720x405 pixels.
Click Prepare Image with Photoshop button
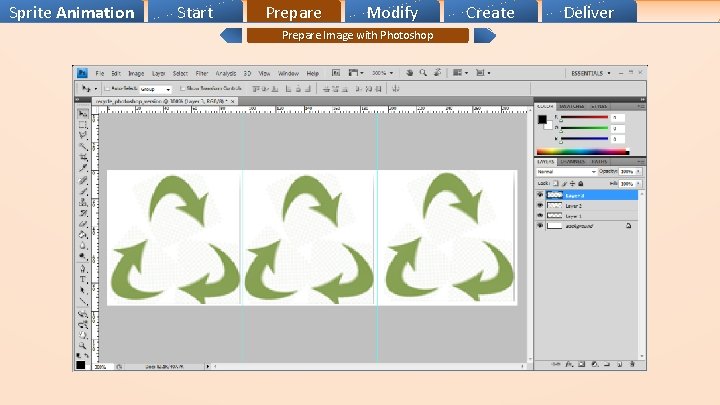pyautogui.click(x=358, y=35)
